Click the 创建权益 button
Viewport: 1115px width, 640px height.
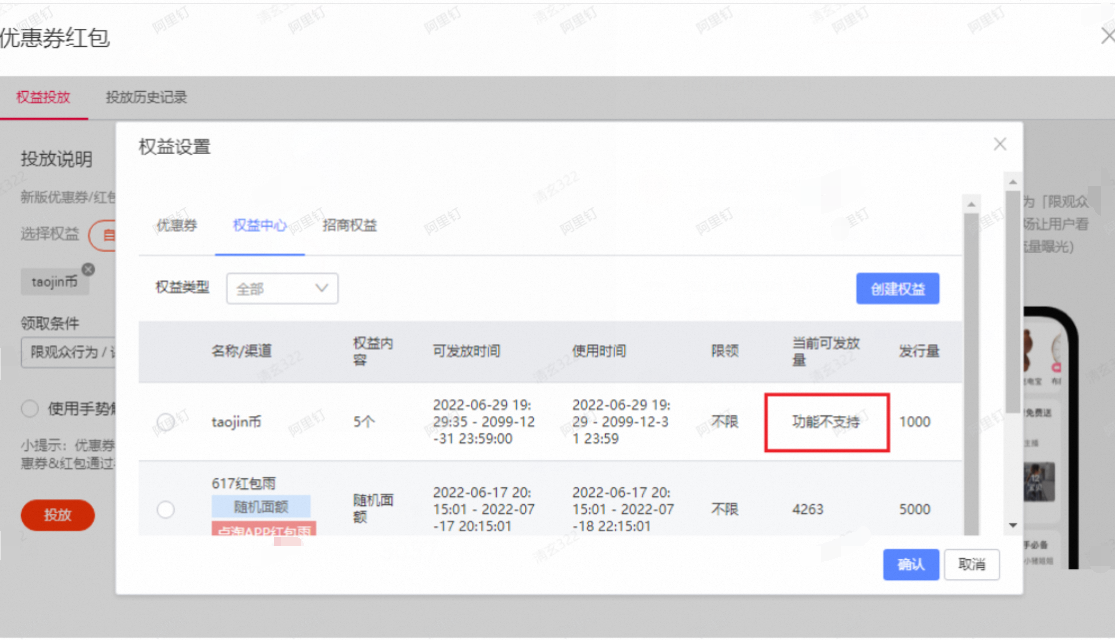click(x=897, y=289)
